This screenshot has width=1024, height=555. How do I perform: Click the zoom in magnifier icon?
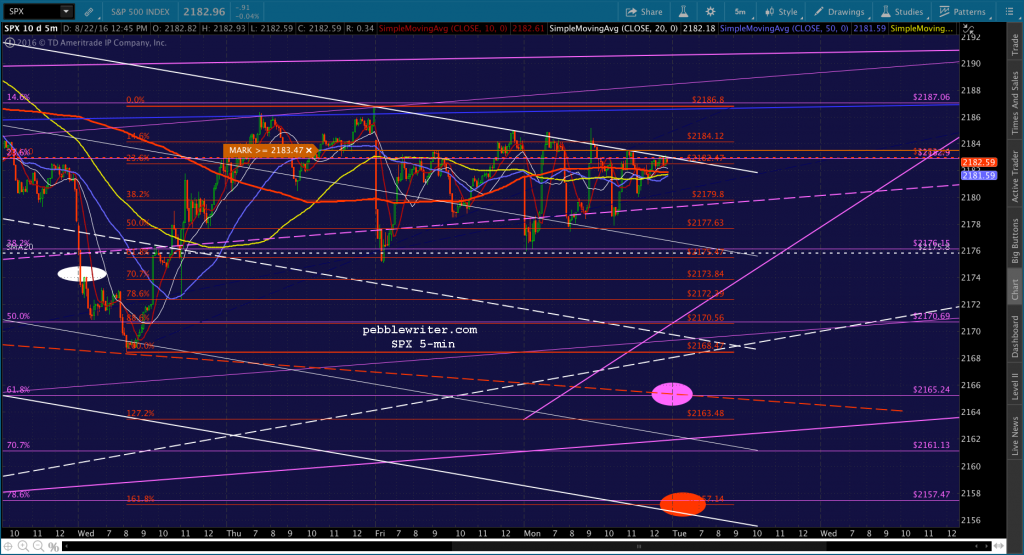23,546
